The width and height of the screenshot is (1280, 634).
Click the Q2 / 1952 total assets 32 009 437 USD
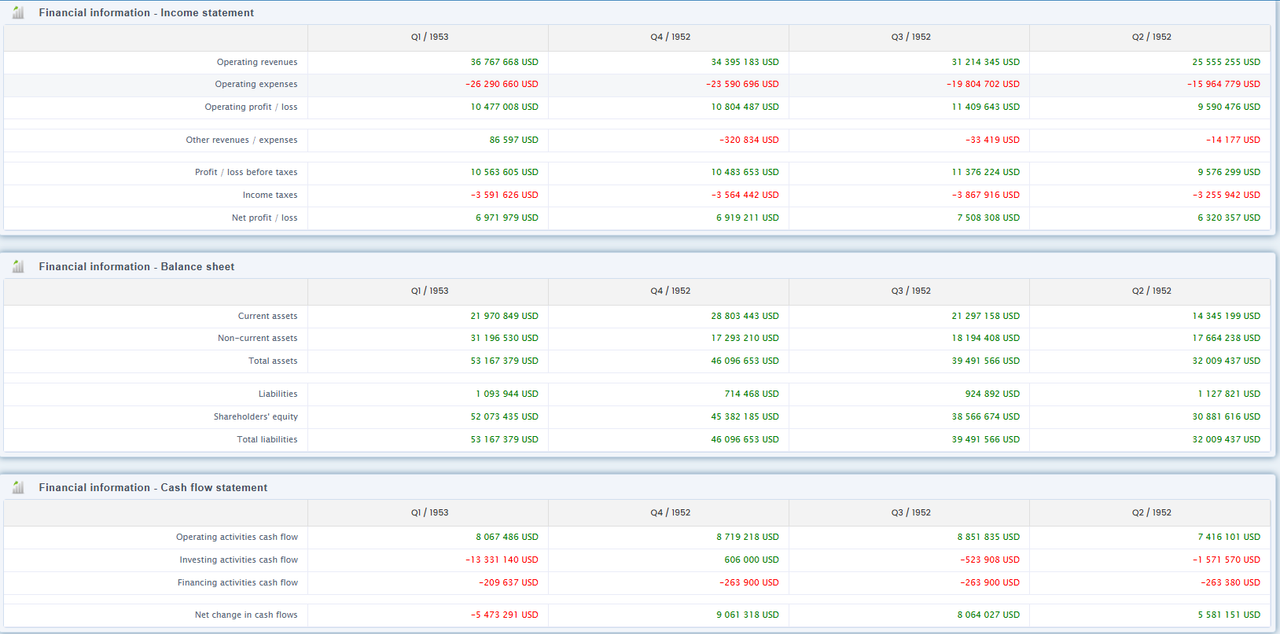[1226, 361]
